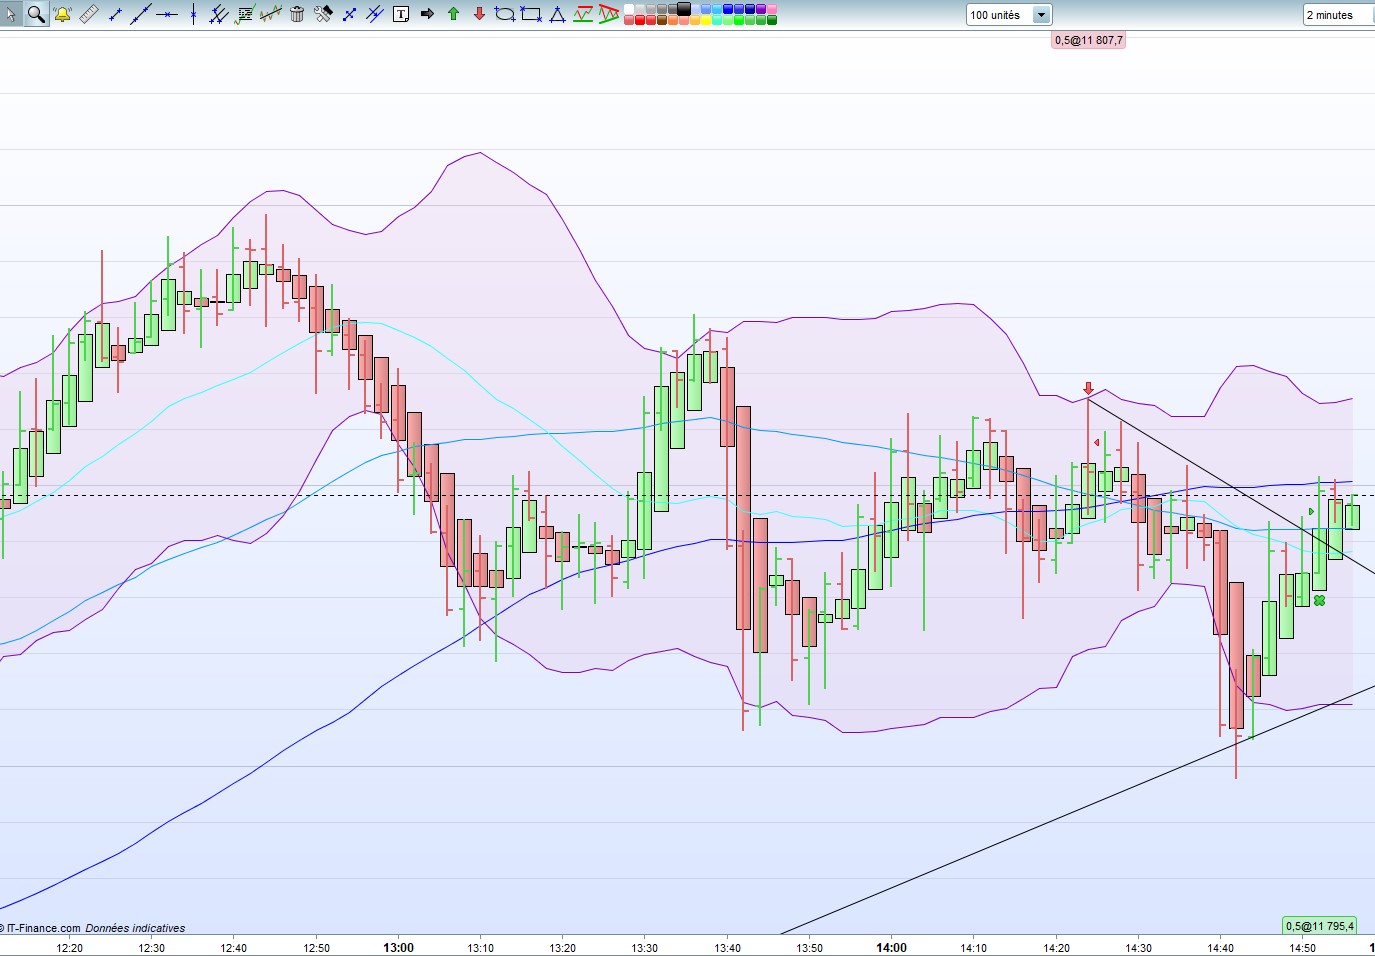Select the ellipse drawing tool
This screenshot has width=1375, height=956.
point(505,14)
